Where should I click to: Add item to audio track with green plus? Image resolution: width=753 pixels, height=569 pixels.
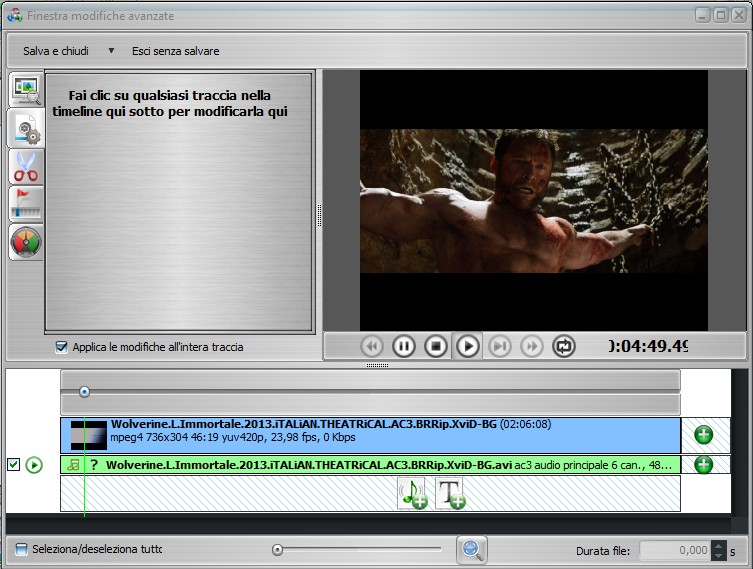704,465
